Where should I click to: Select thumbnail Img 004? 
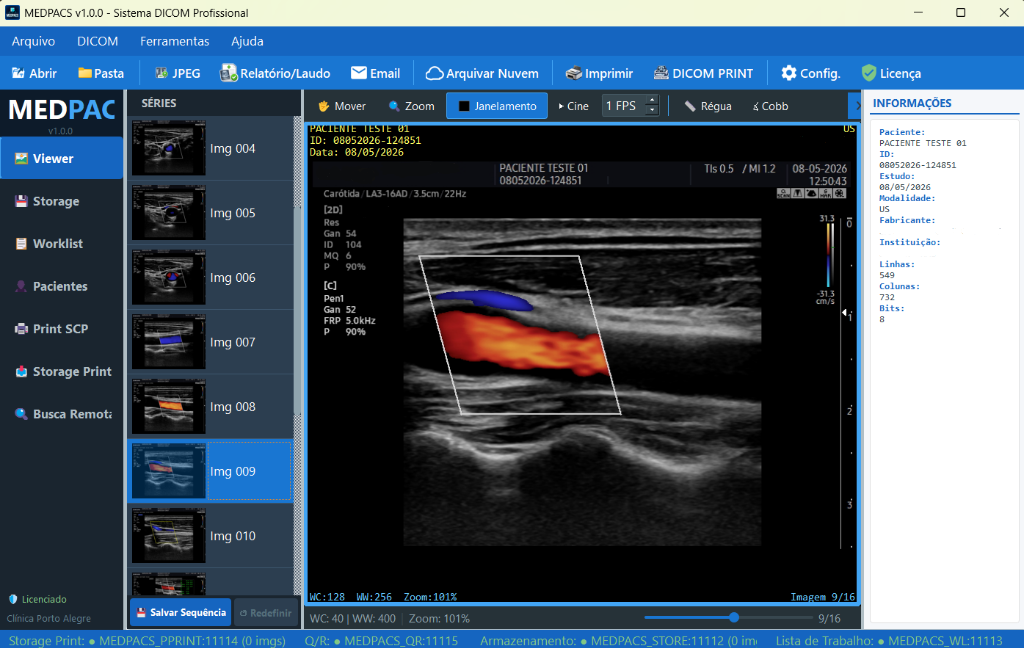tap(211, 148)
